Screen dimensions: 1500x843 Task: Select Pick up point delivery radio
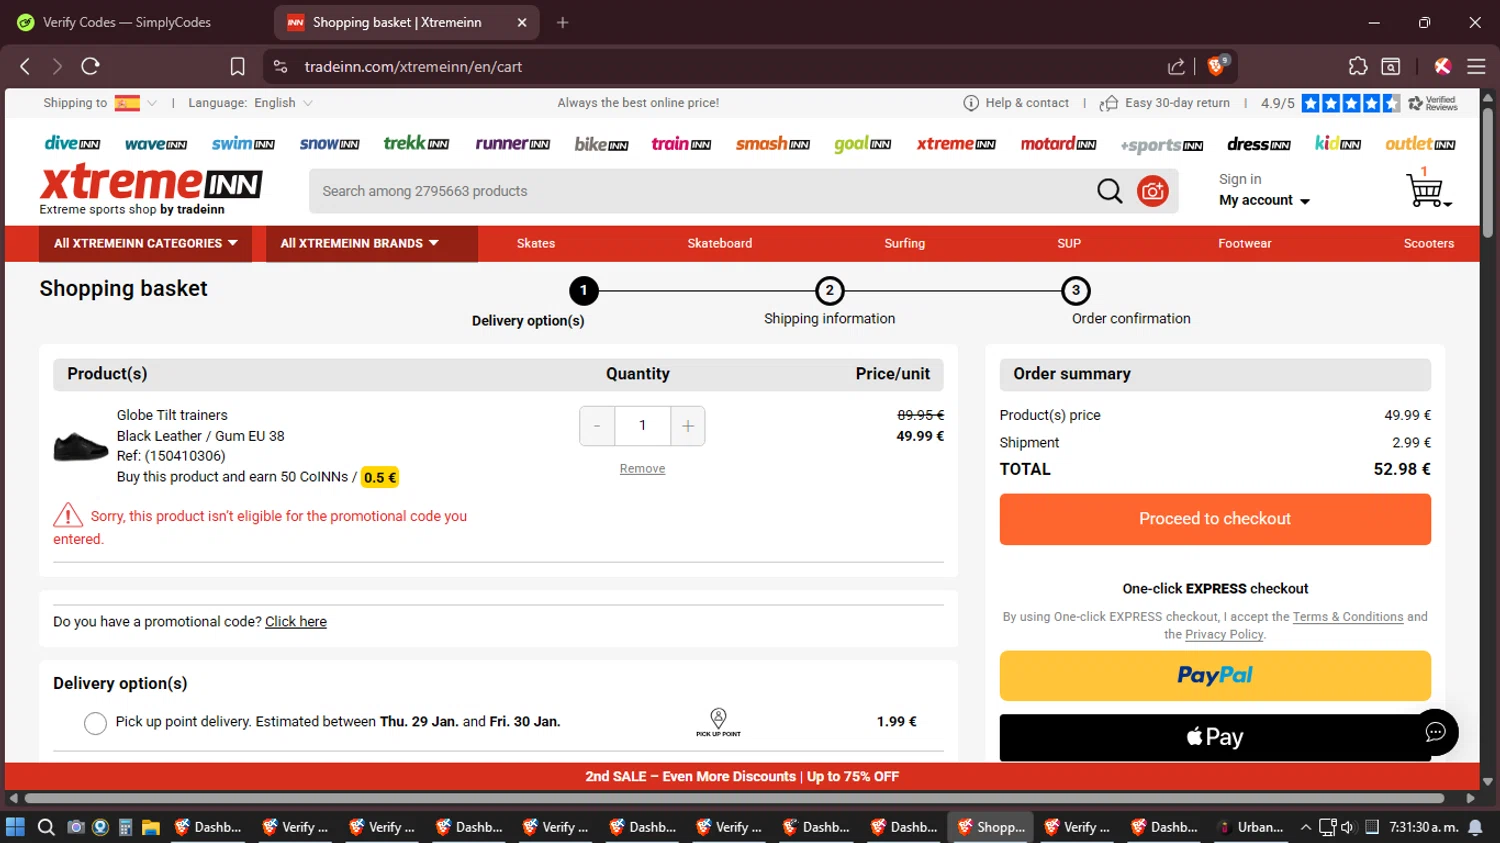point(95,723)
